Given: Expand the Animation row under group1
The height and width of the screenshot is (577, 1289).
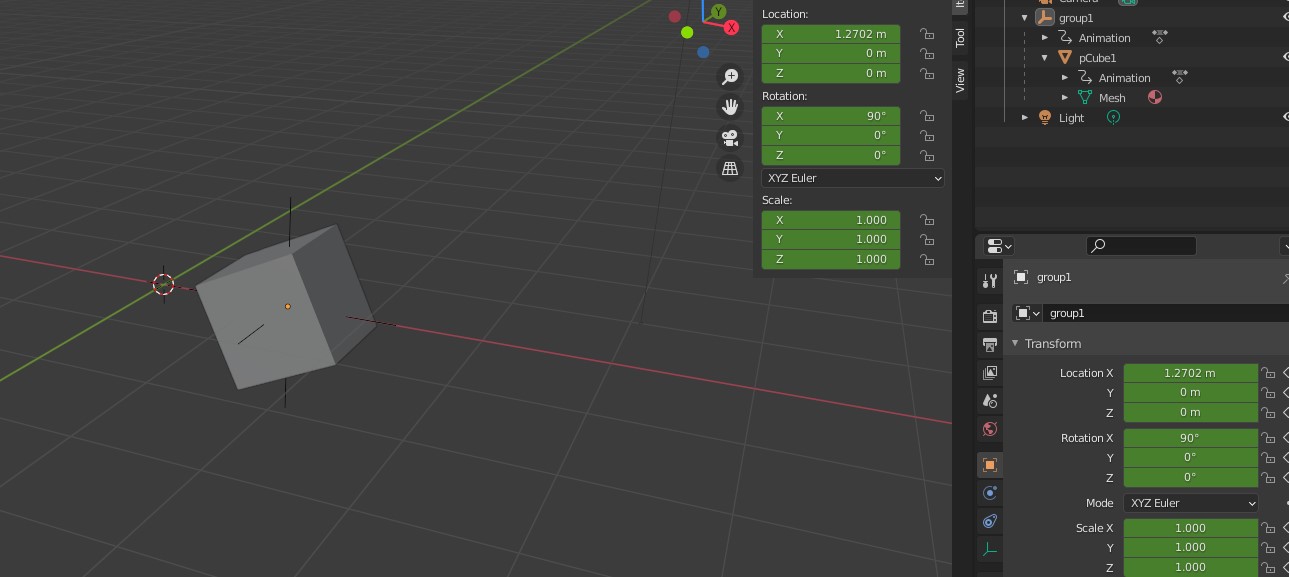Looking at the screenshot, I should [1045, 38].
